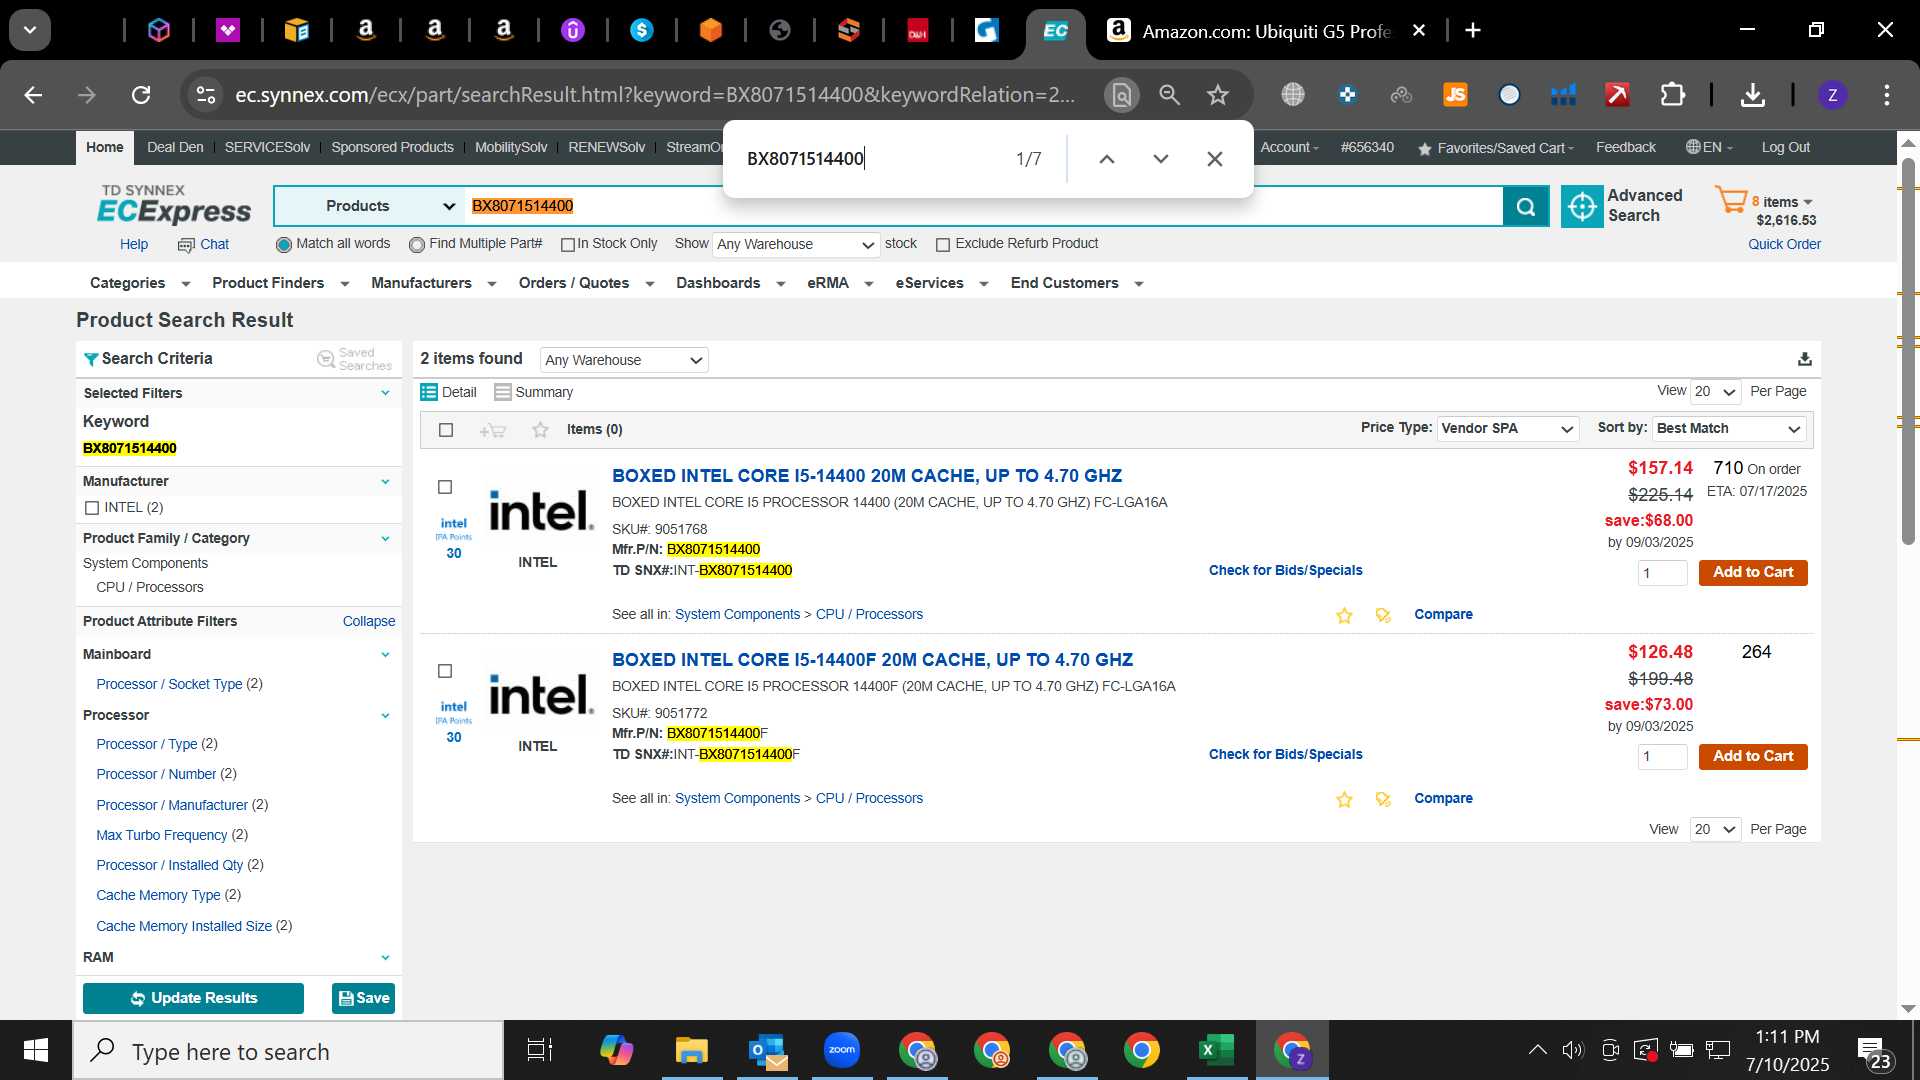This screenshot has width=1920, height=1080.
Task: Bookmark this page star icon
Action: (1217, 95)
